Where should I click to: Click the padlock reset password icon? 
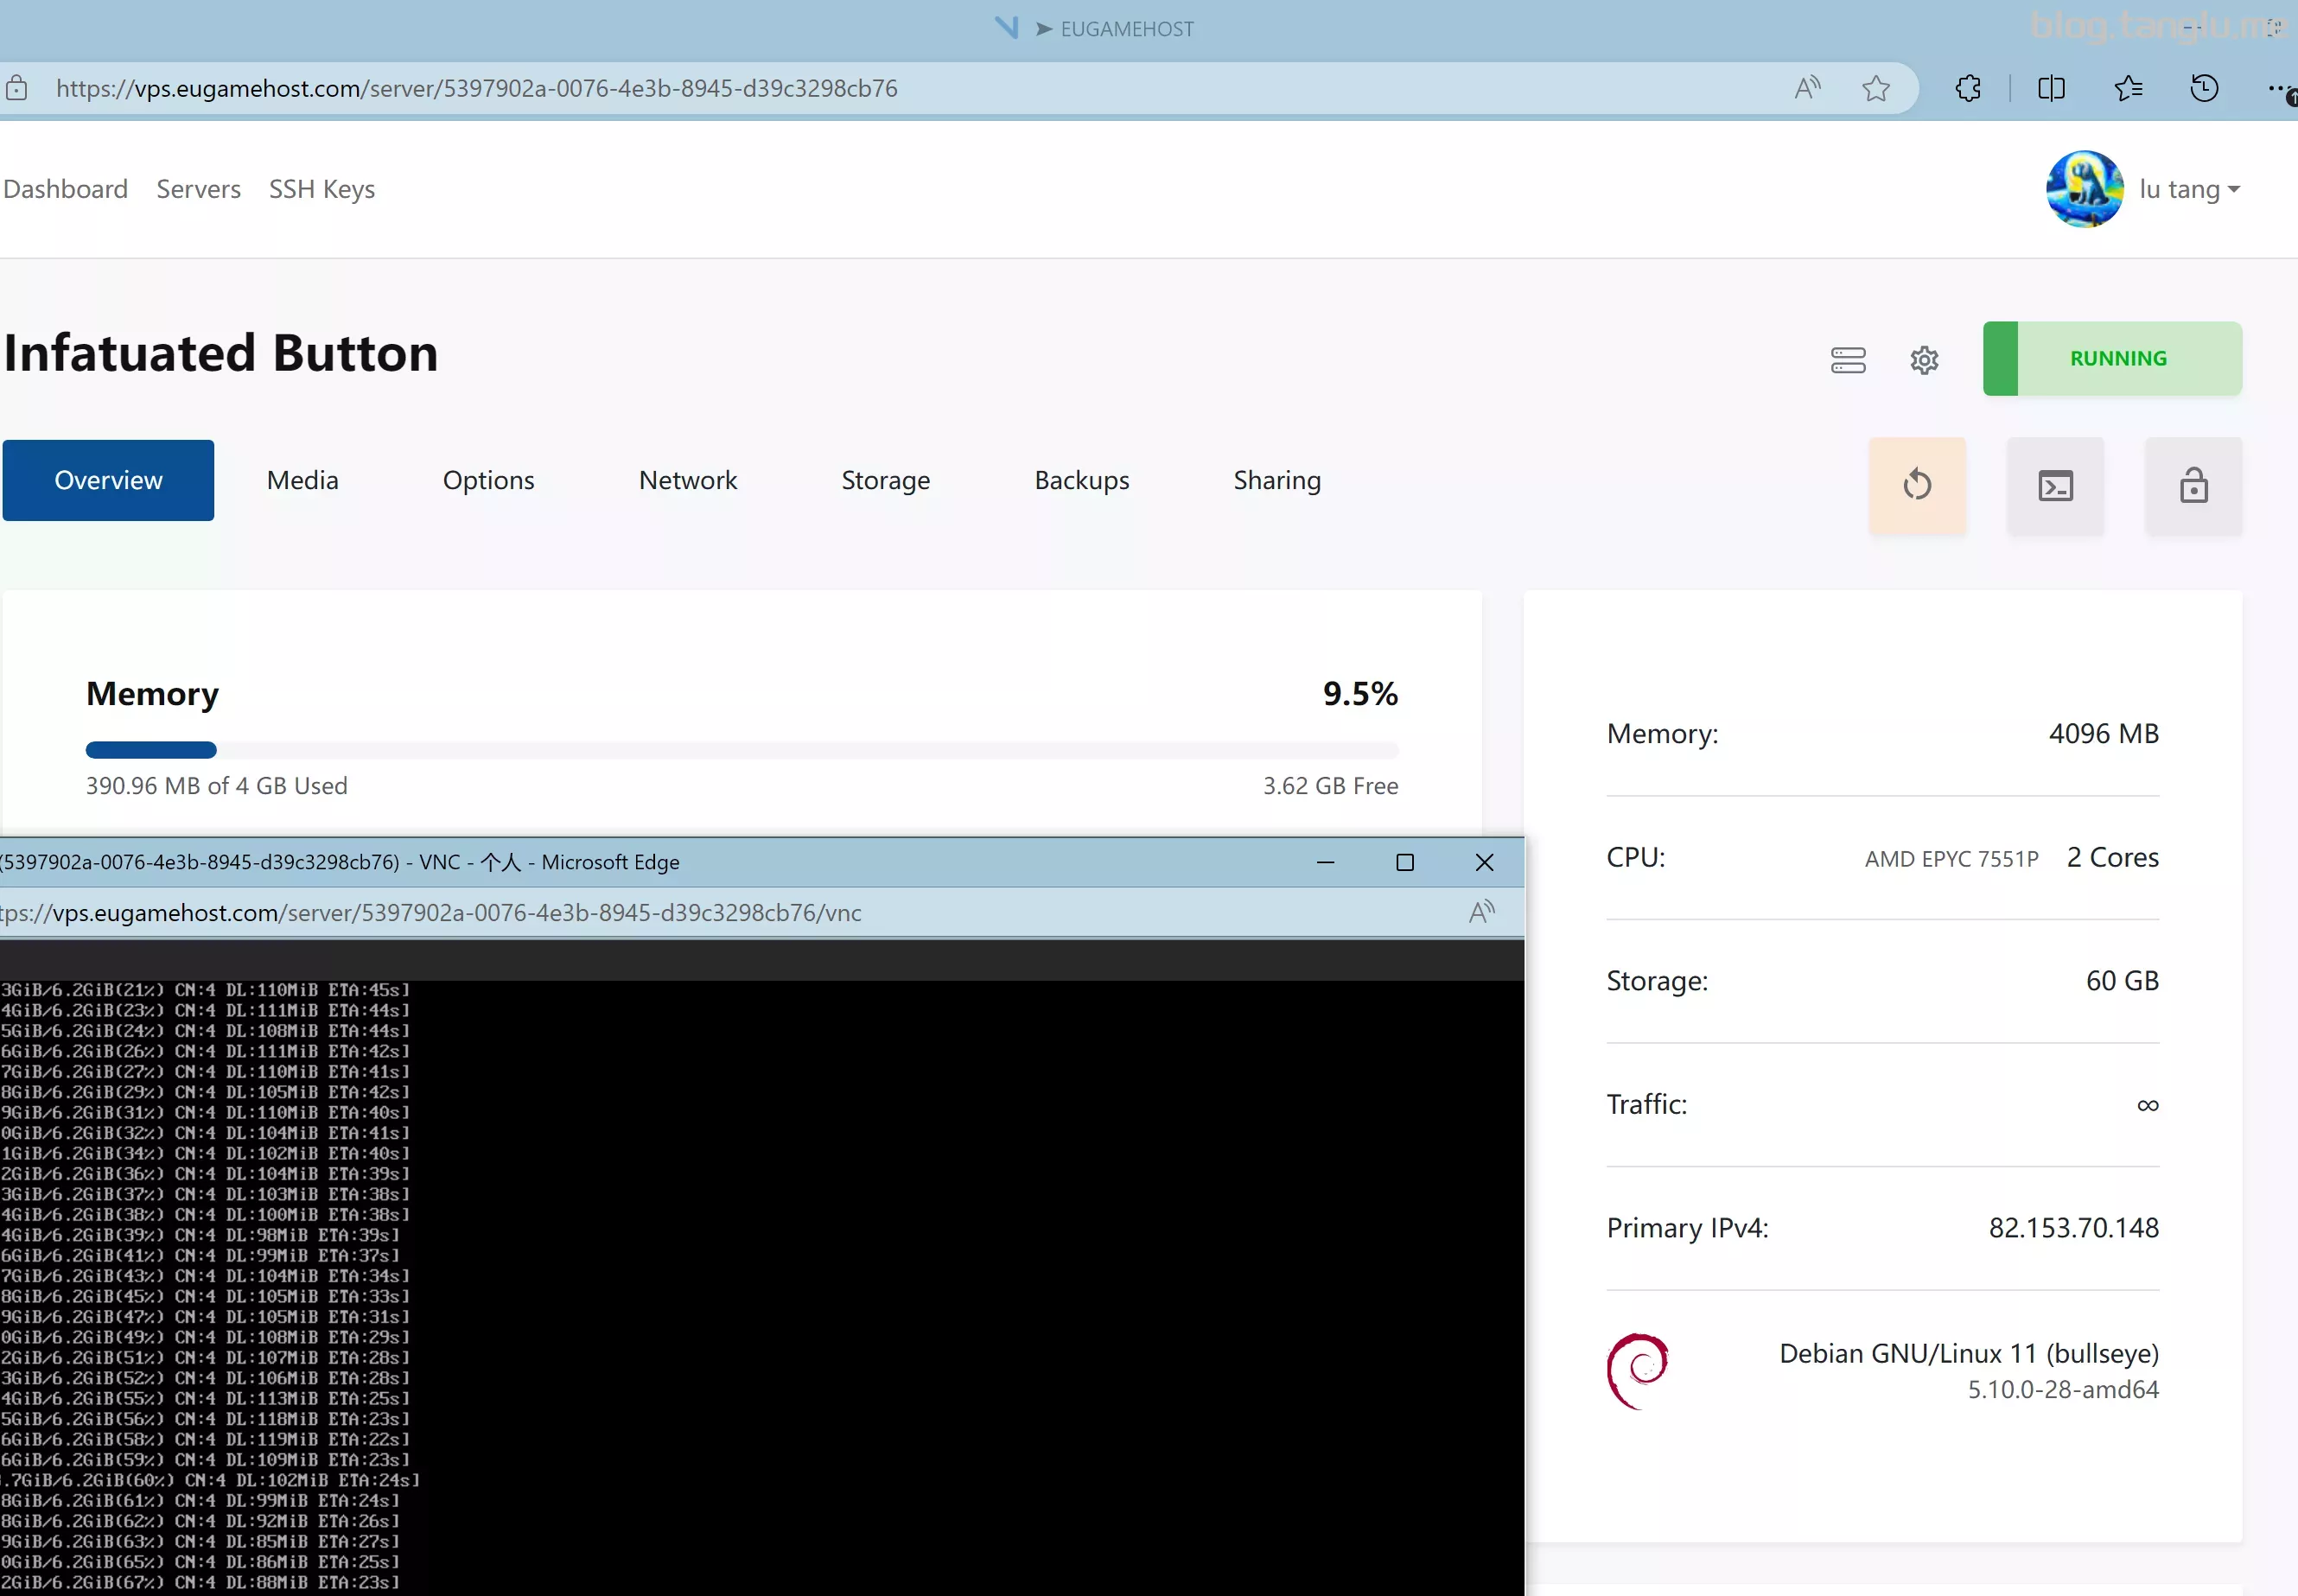(x=2193, y=485)
